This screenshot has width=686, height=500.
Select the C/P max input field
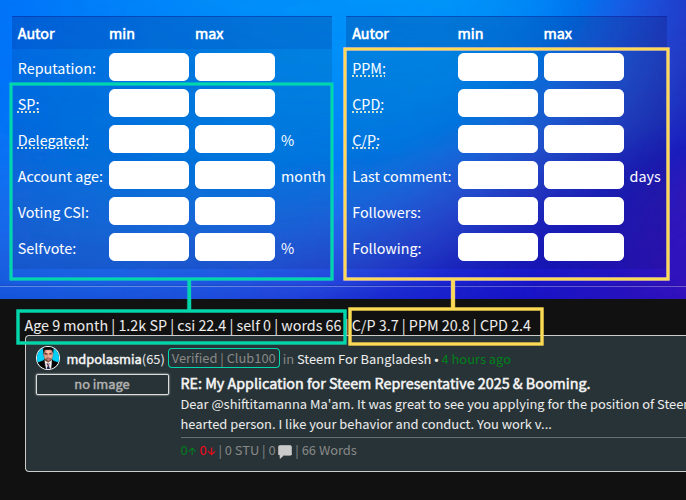tap(584, 139)
